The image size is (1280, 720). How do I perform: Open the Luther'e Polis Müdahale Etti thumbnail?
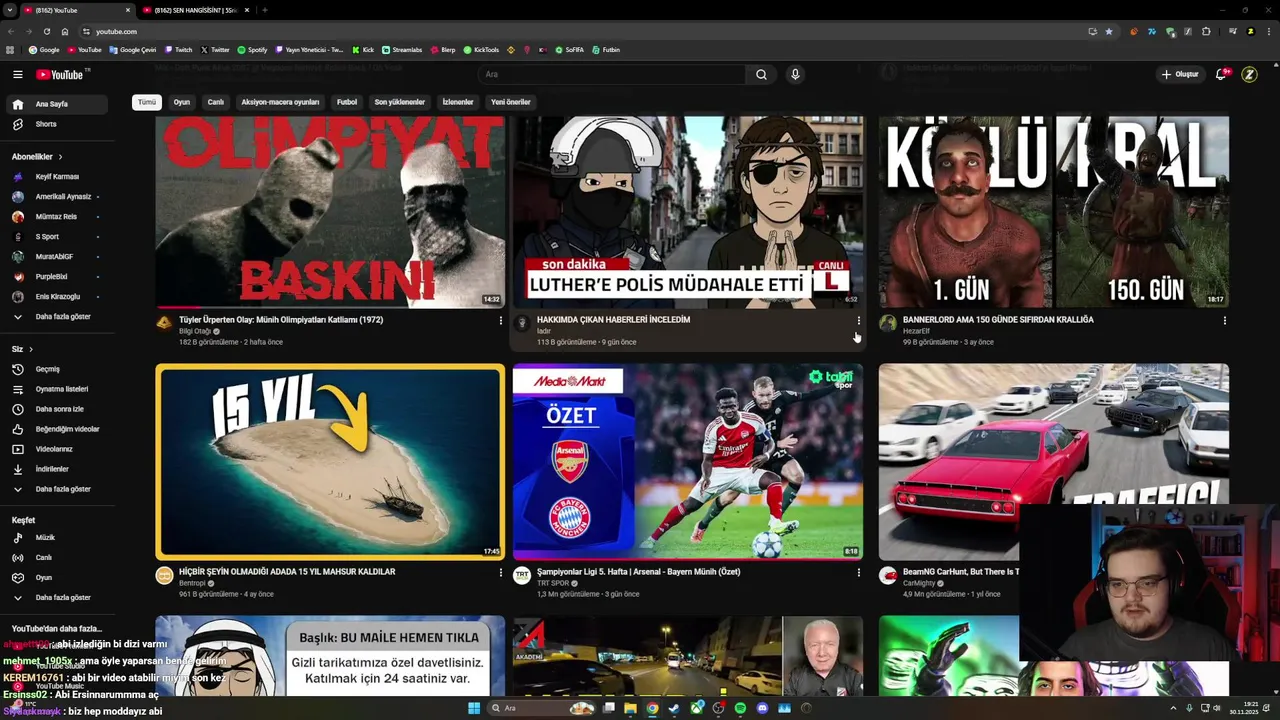tap(688, 212)
